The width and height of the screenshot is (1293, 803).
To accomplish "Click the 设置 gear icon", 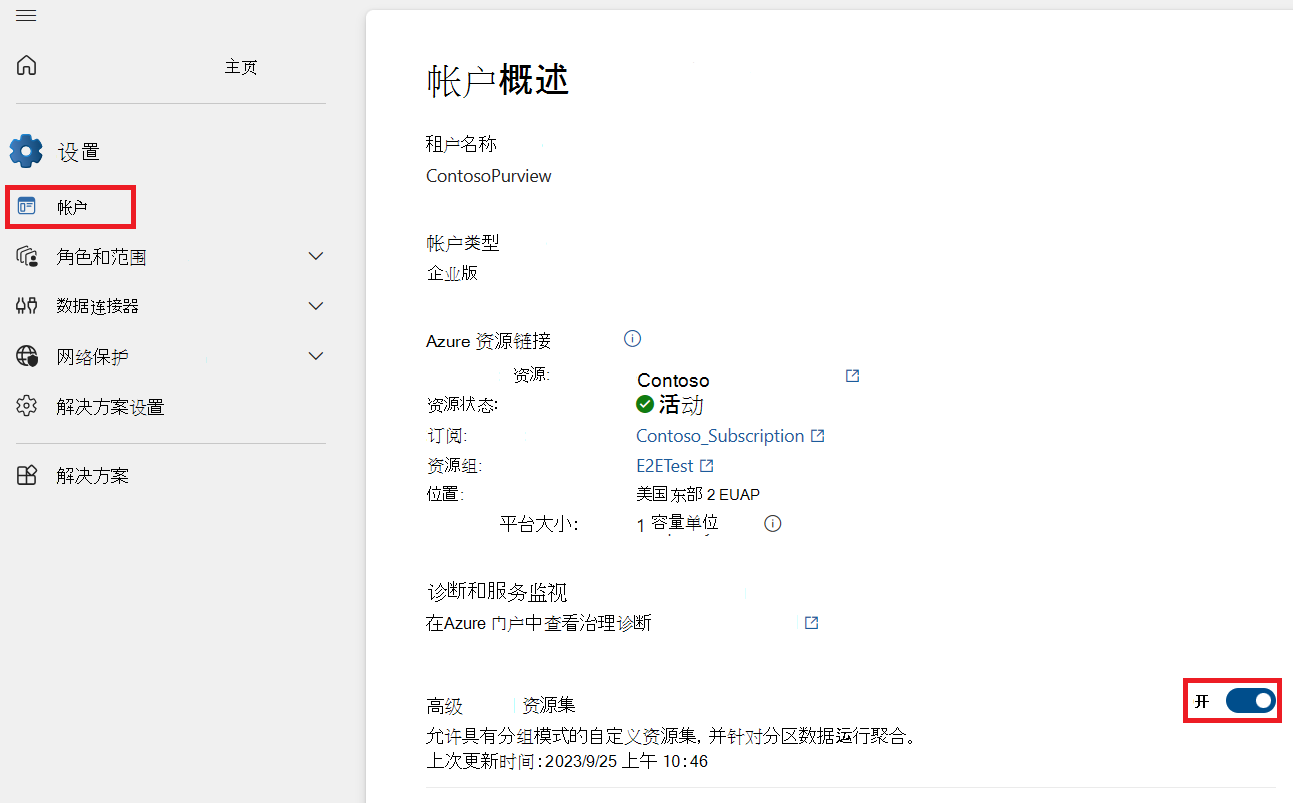I will (26, 151).
